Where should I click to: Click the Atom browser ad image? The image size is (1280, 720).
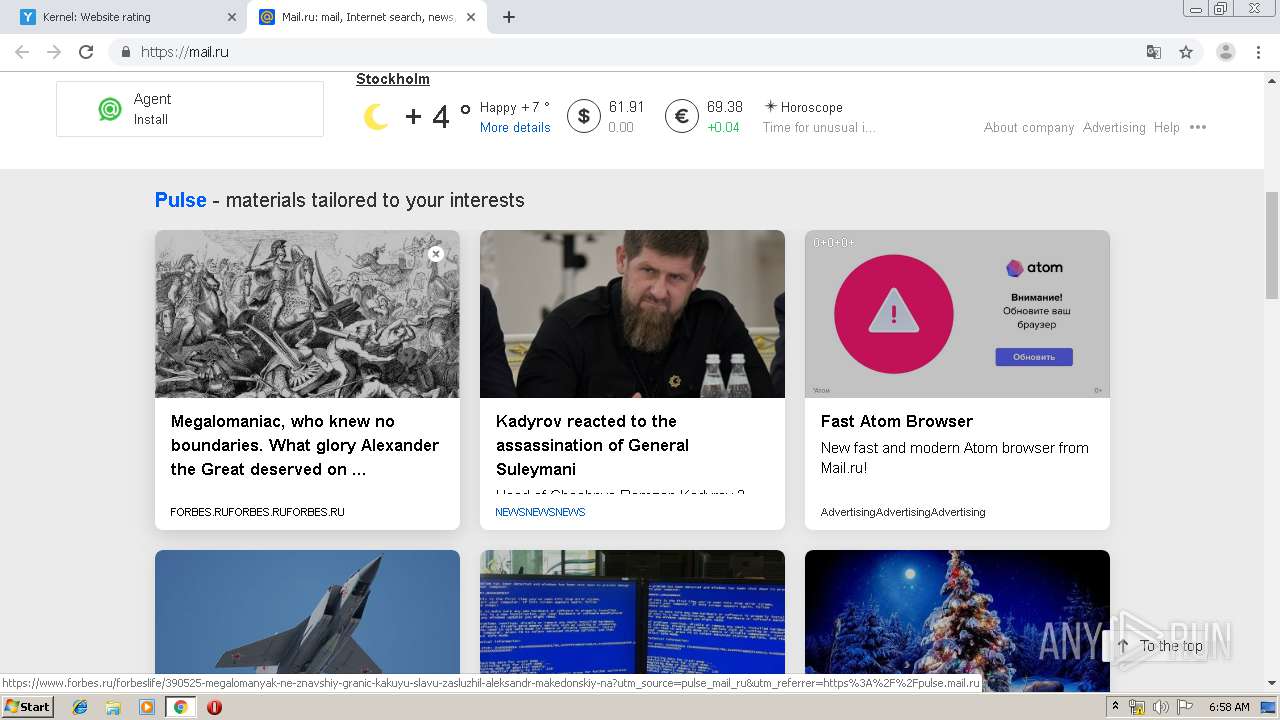tap(957, 314)
